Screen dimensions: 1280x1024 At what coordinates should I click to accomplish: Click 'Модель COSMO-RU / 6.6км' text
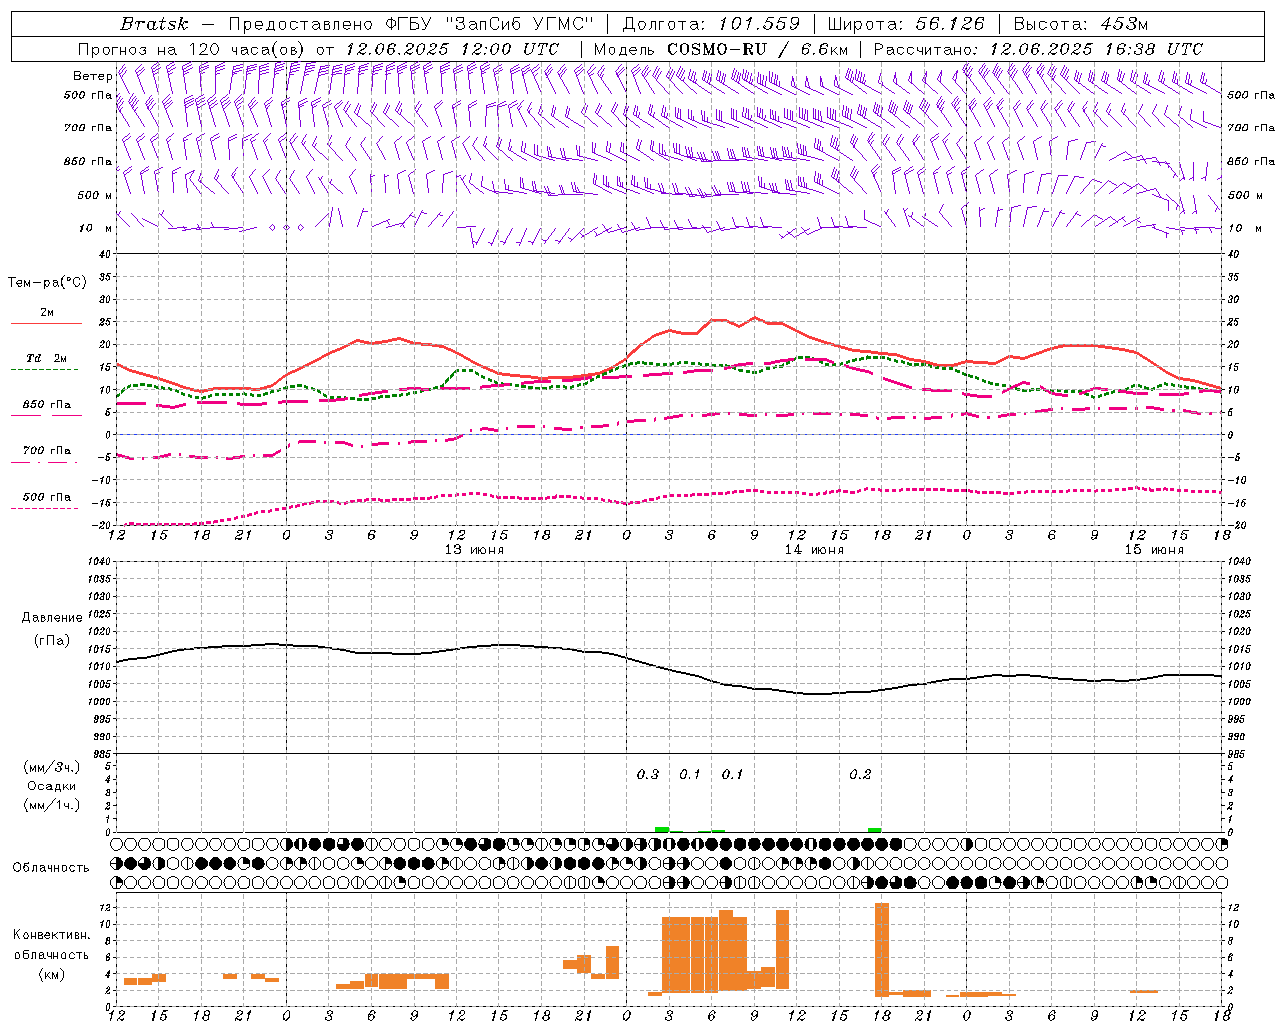721,49
